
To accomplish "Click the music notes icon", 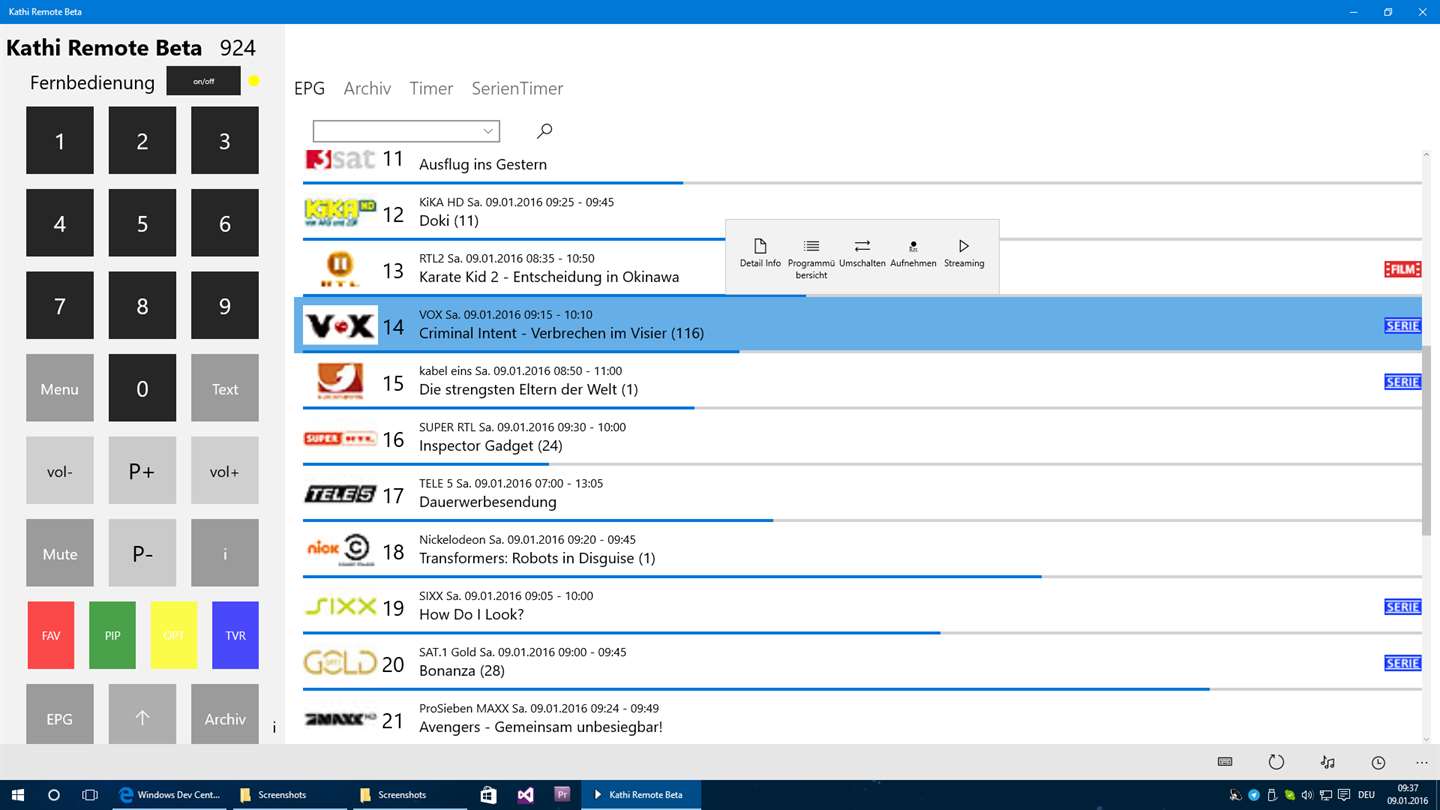I will point(1327,762).
